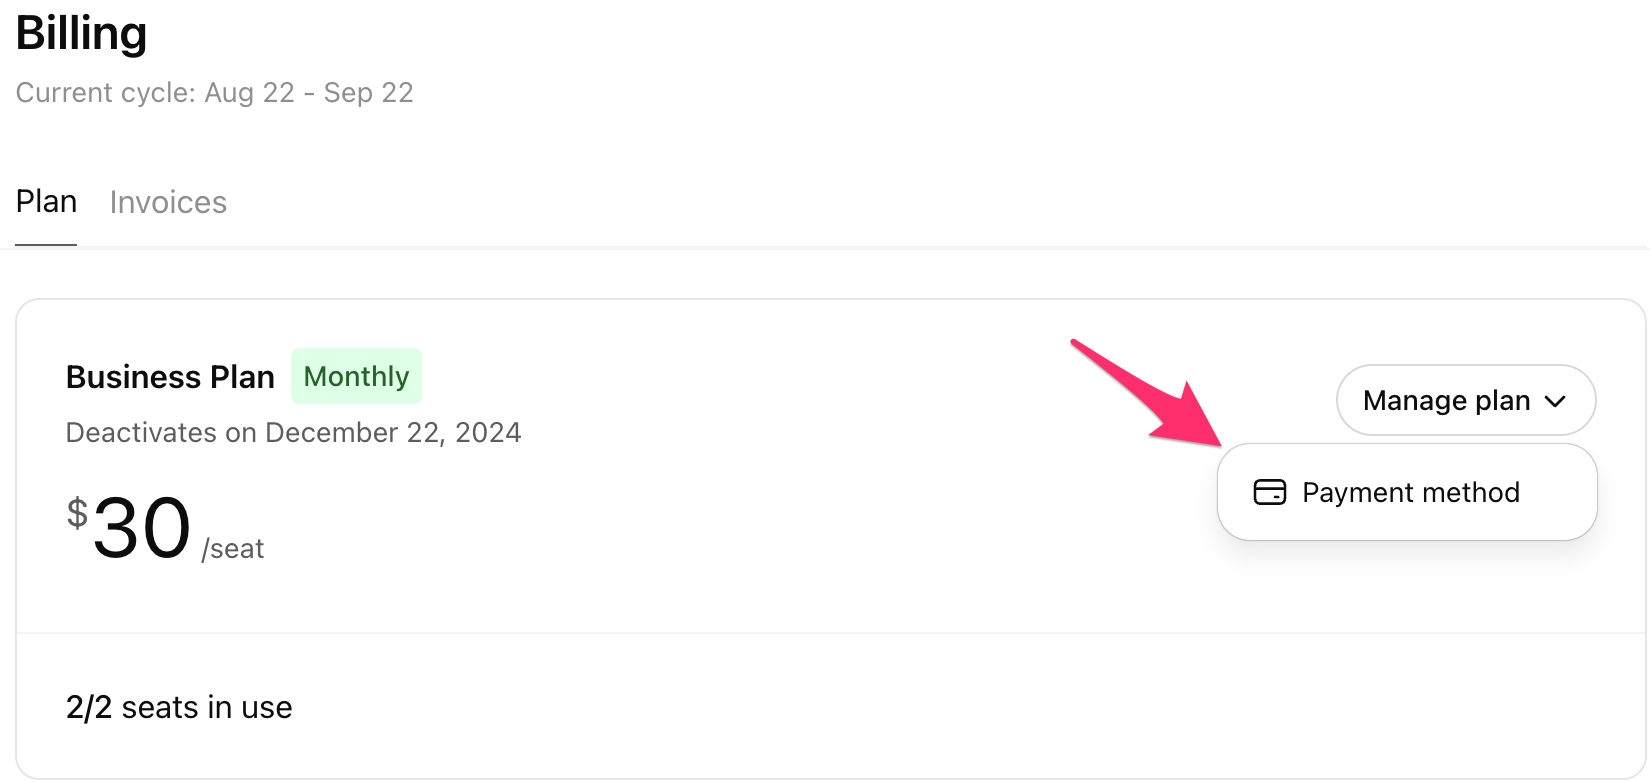The width and height of the screenshot is (1650, 782).
Task: Switch to the Invoices tab
Action: 168,202
